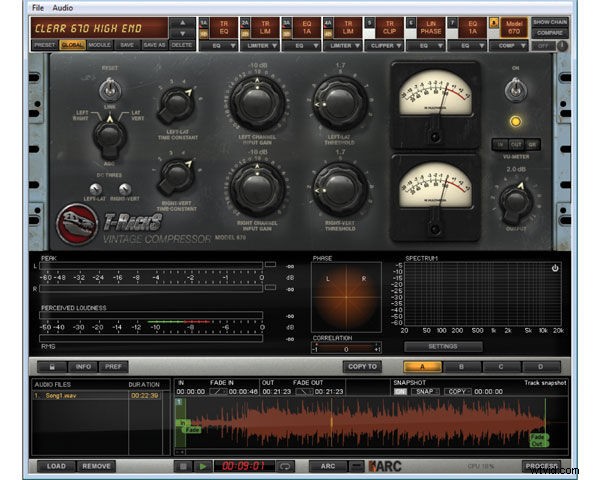Click the SHOW CHAIN button
This screenshot has width=600, height=480.
[x=549, y=22]
